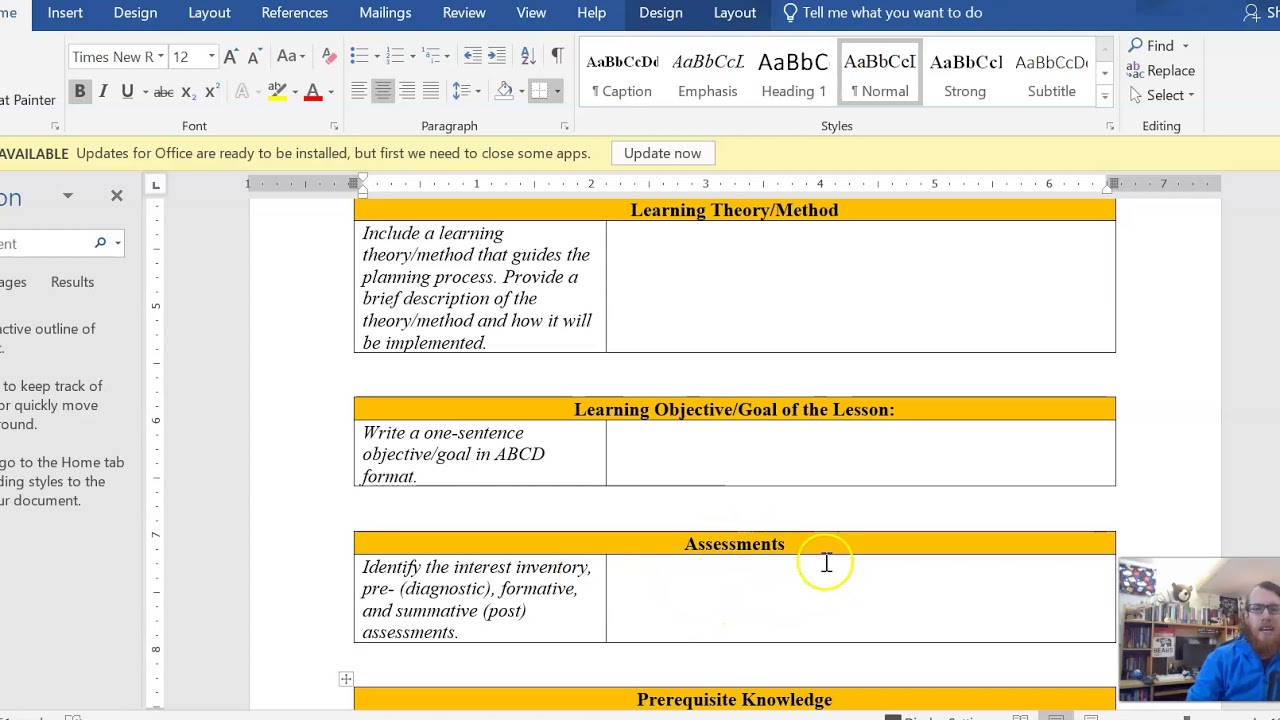Screen dimensions: 1280x720
Task: Close the Navigation pane
Action: (x=117, y=196)
